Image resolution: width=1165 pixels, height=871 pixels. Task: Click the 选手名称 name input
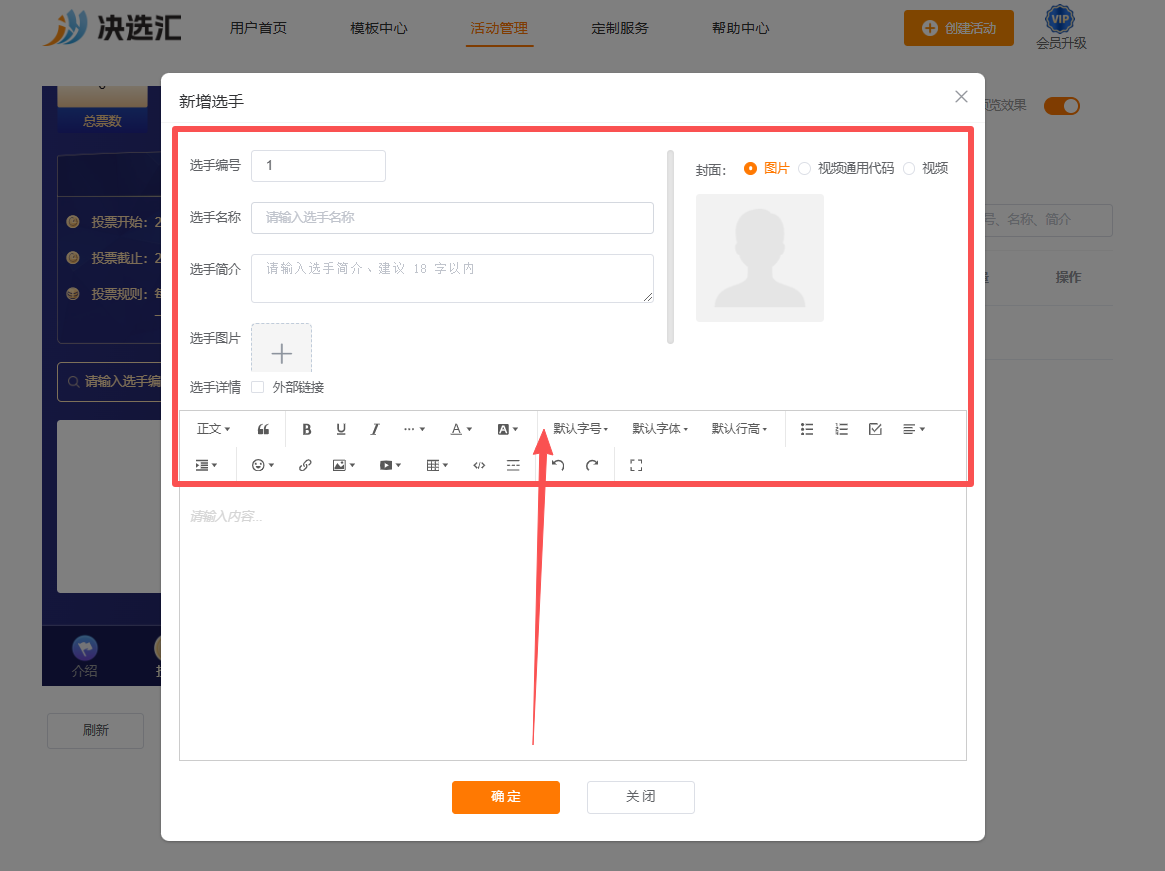(x=452, y=218)
